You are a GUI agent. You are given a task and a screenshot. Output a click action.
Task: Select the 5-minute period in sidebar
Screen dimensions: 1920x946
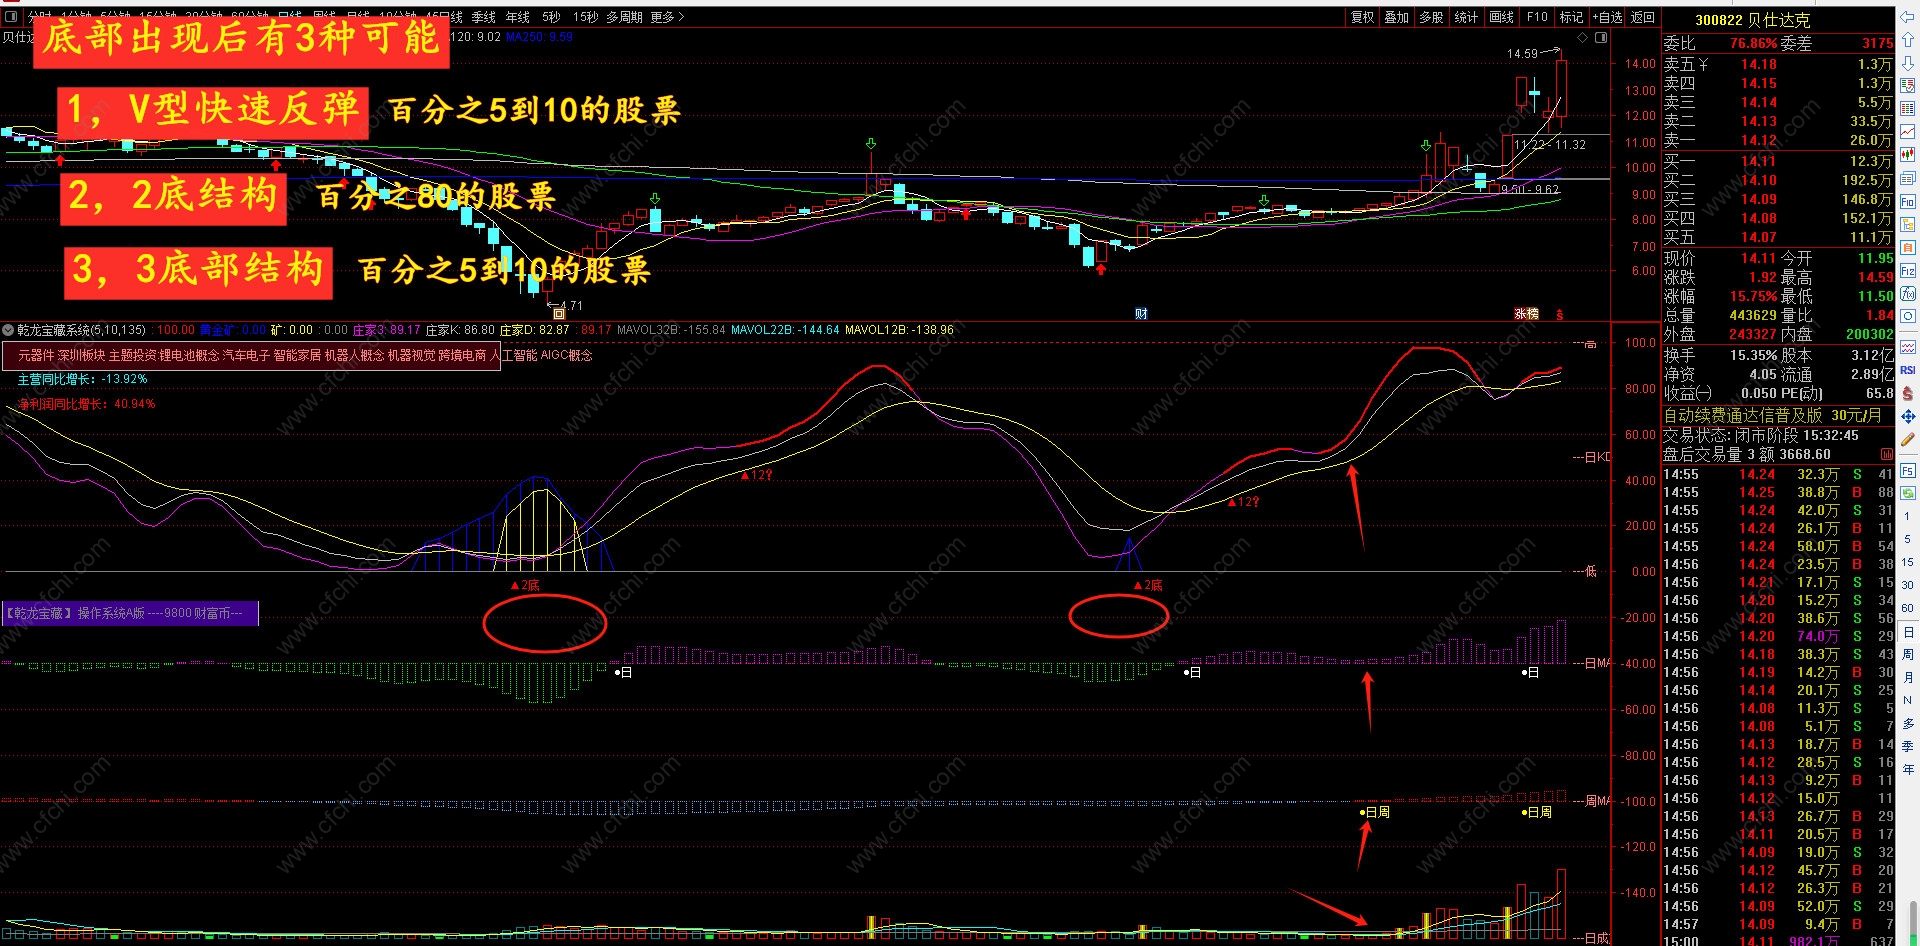(x=1908, y=539)
